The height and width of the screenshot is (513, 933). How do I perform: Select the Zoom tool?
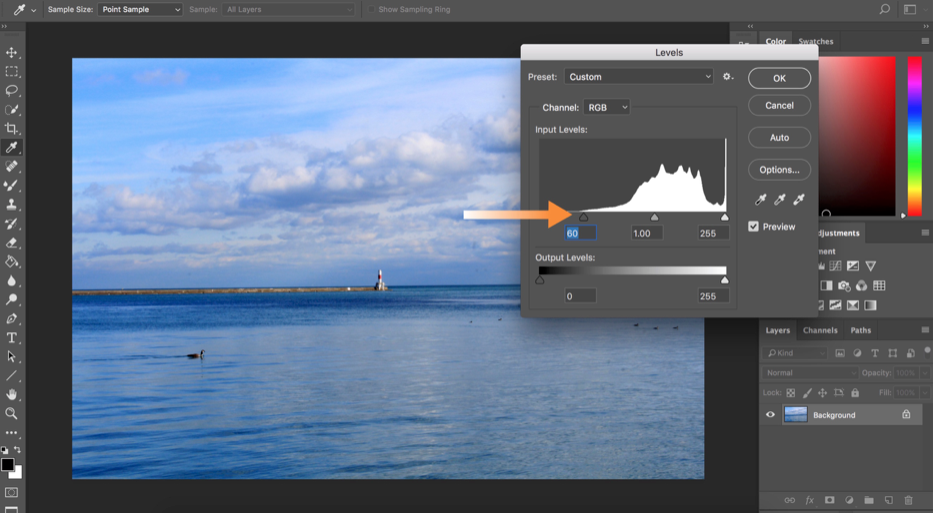tap(11, 413)
